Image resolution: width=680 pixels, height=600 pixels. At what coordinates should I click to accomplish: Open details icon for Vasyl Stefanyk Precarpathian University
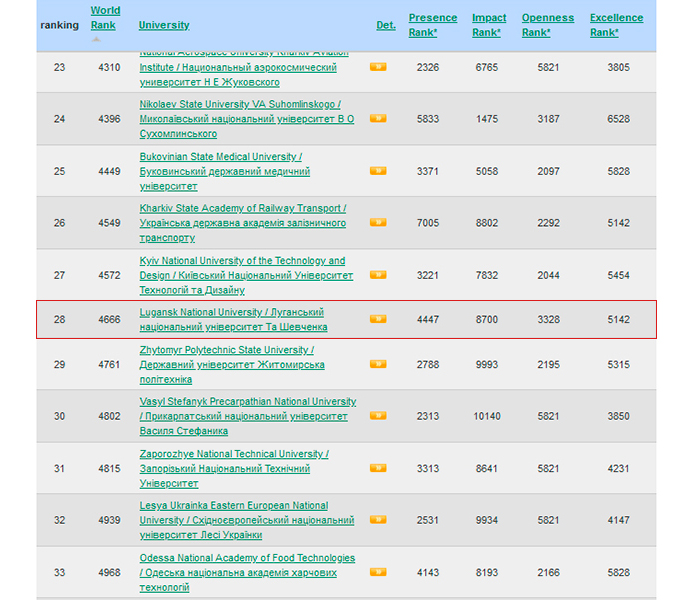[378, 416]
